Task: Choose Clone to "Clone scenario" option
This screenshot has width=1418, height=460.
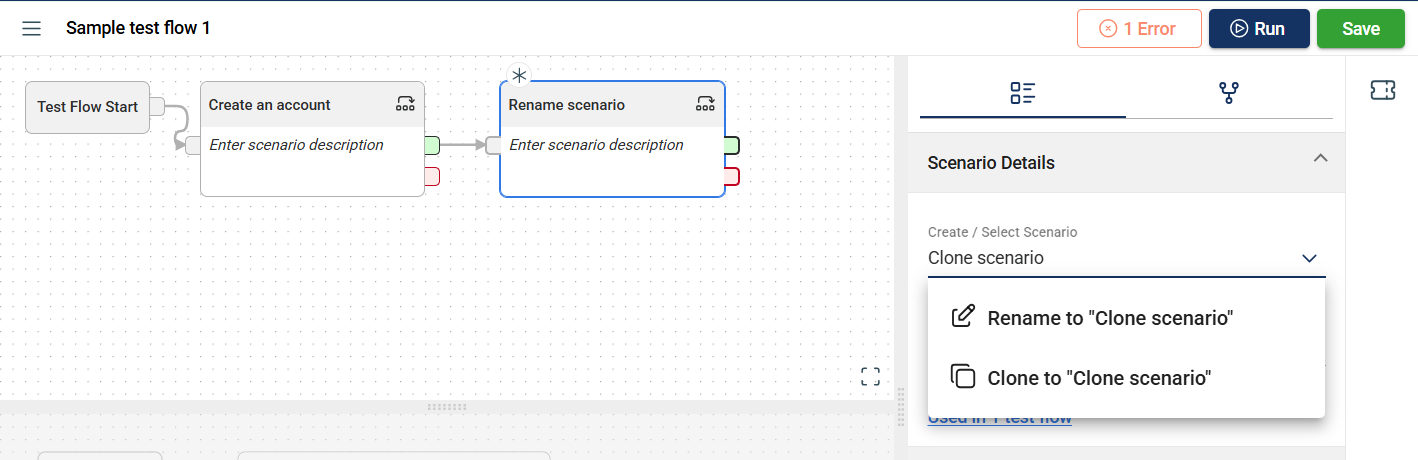Action: click(x=1099, y=378)
